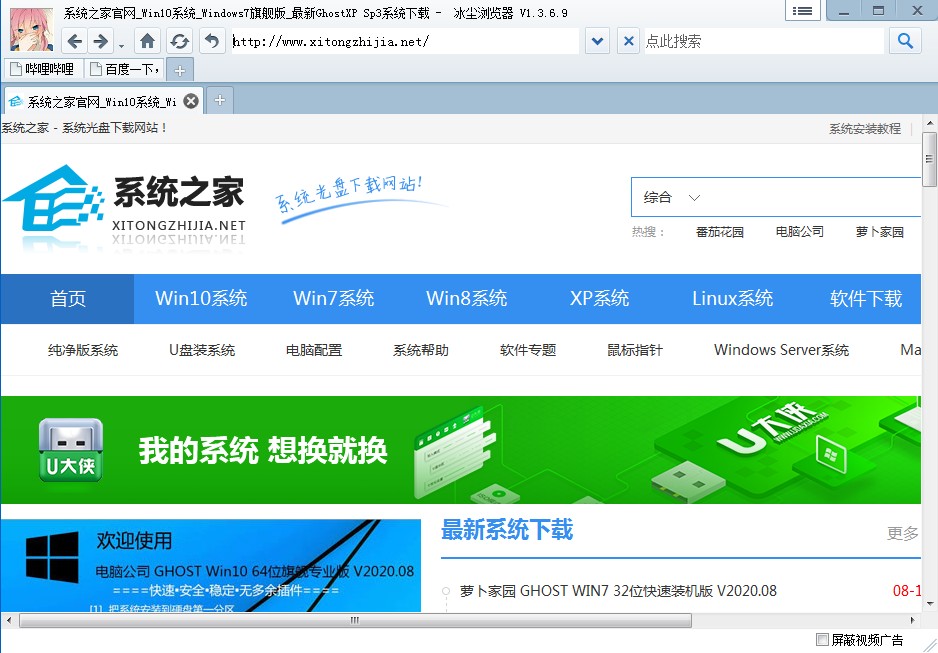This screenshot has height=653, width=938.
Task: Maximize the 冰尘浏览器 window
Action: [x=878, y=11]
